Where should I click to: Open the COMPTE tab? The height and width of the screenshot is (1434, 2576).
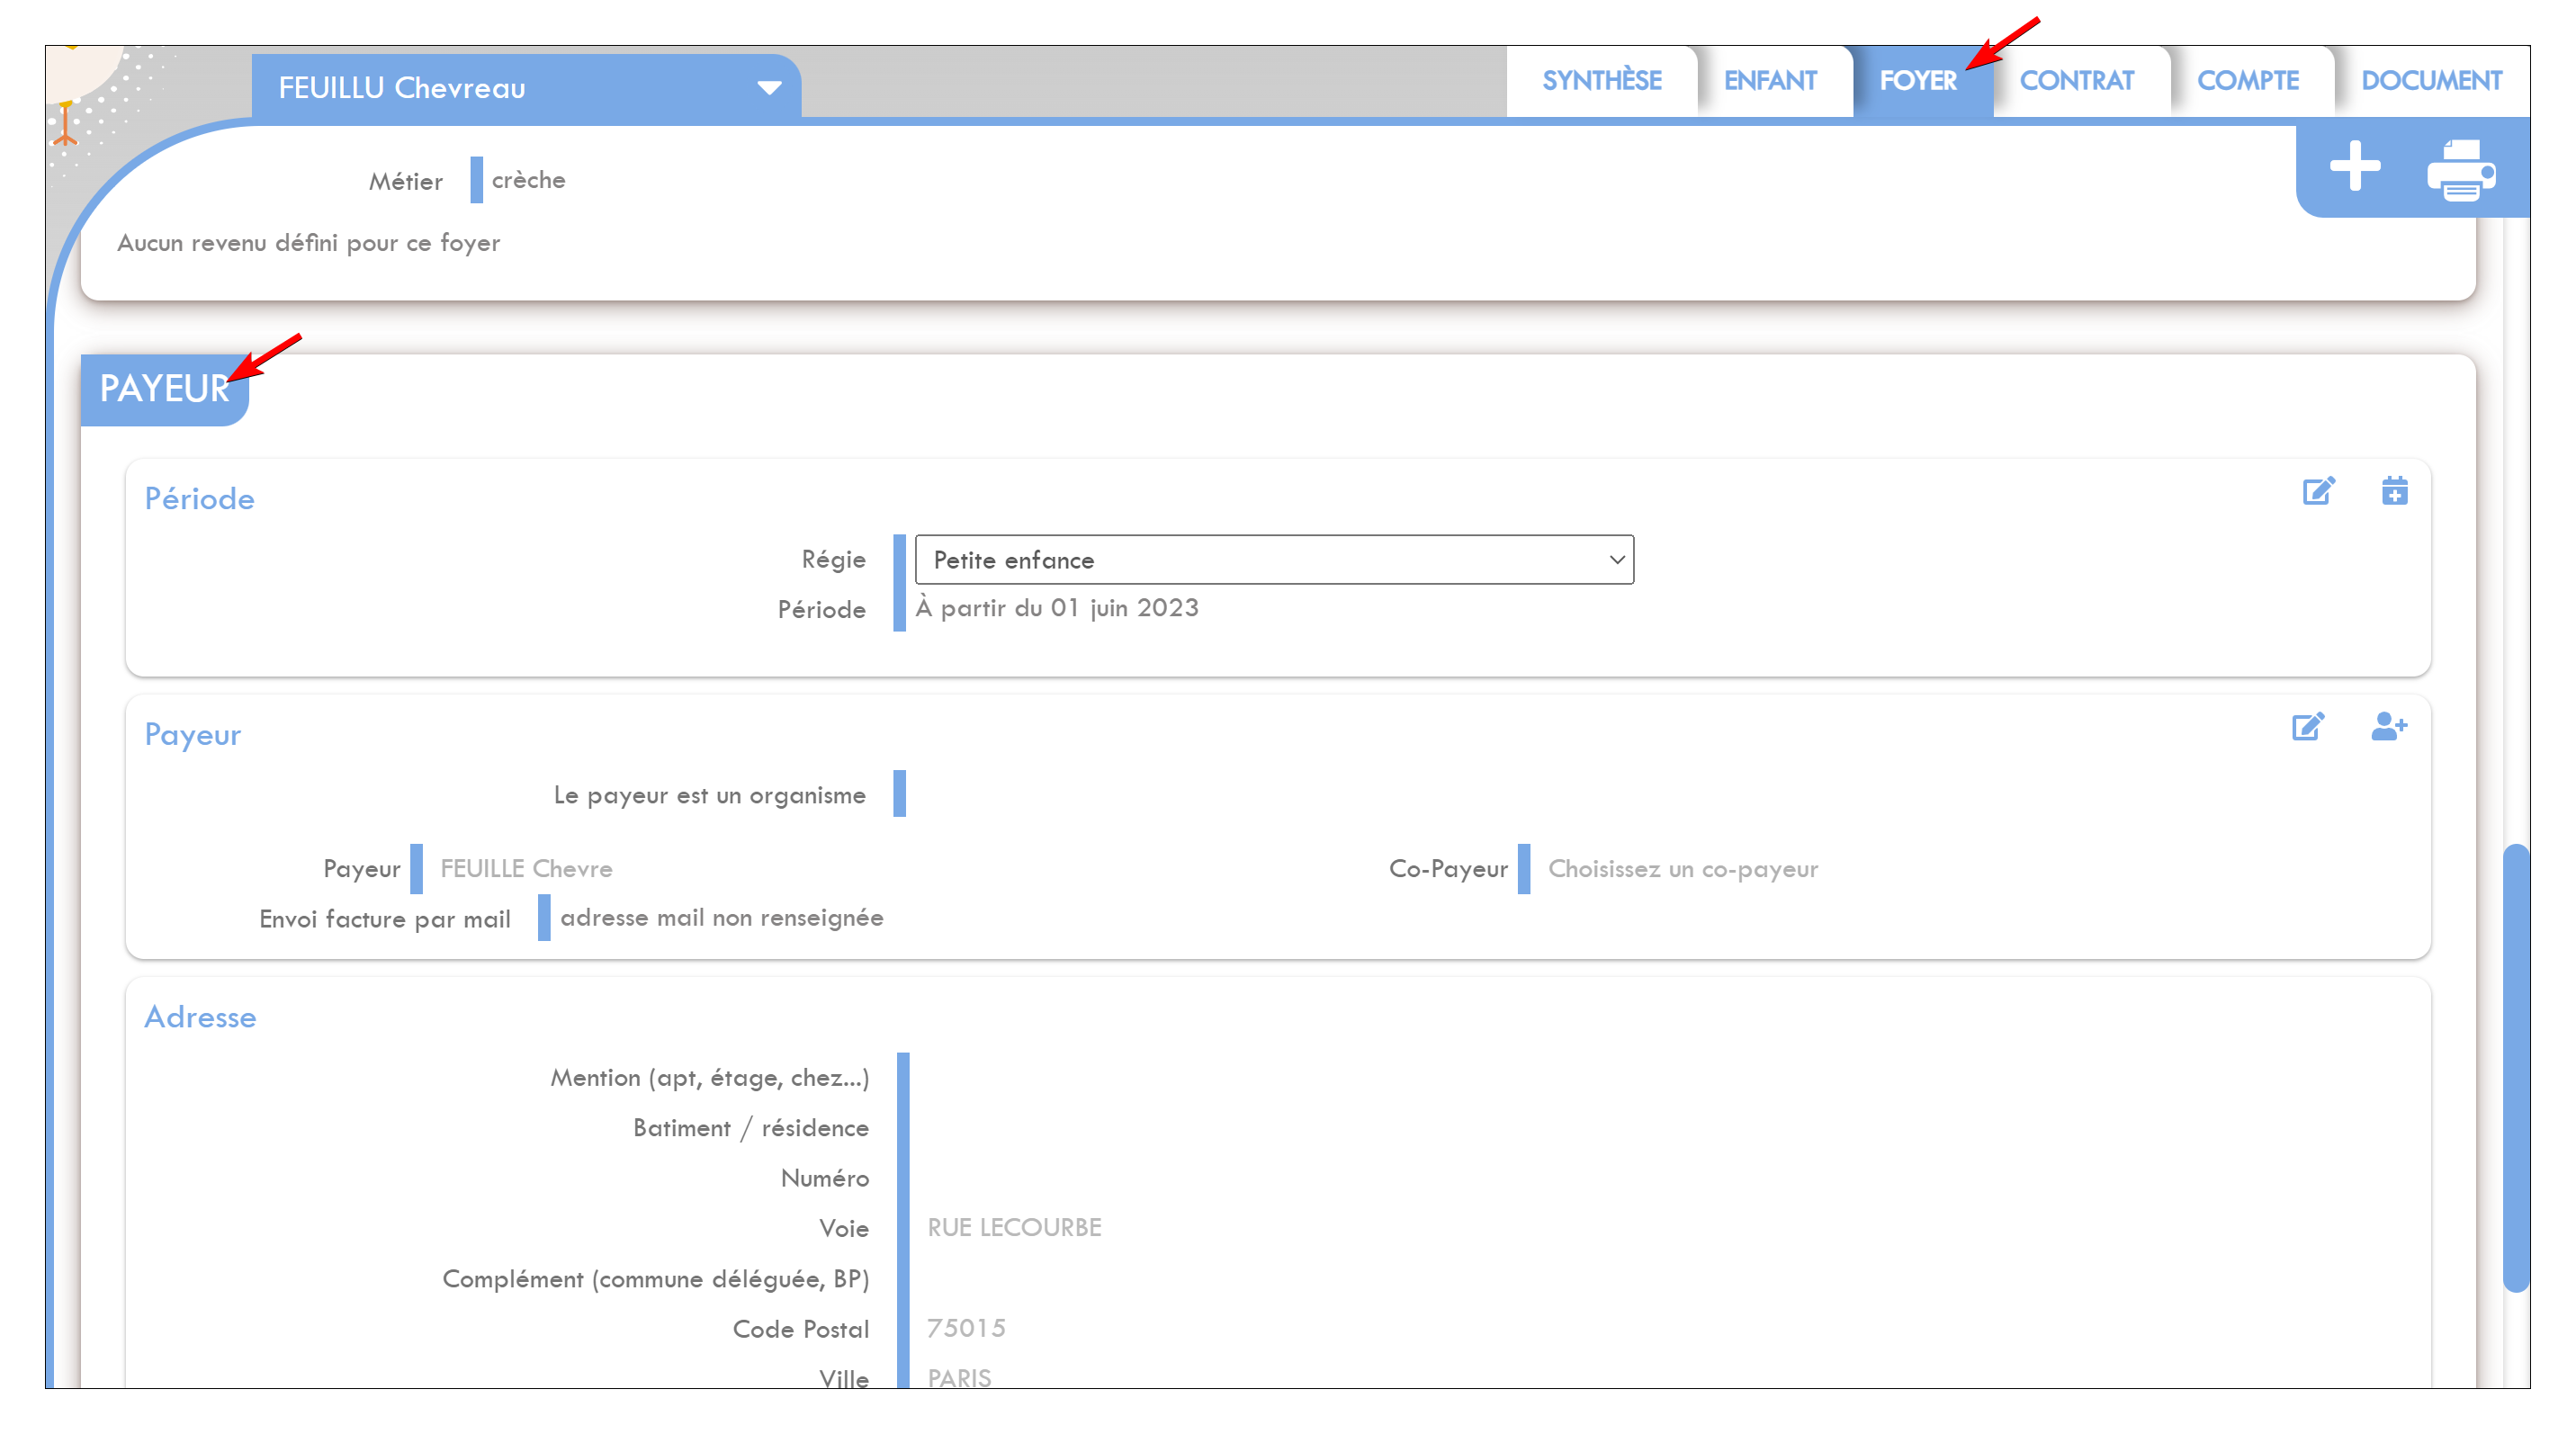point(2247,81)
